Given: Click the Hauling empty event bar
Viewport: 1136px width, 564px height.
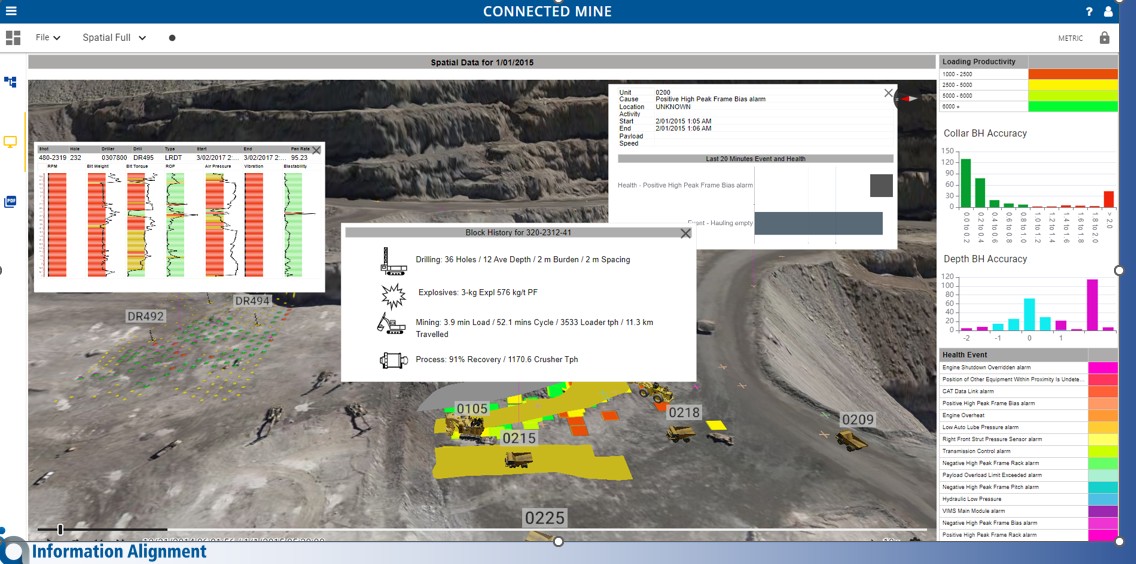Looking at the screenshot, I should [x=819, y=223].
